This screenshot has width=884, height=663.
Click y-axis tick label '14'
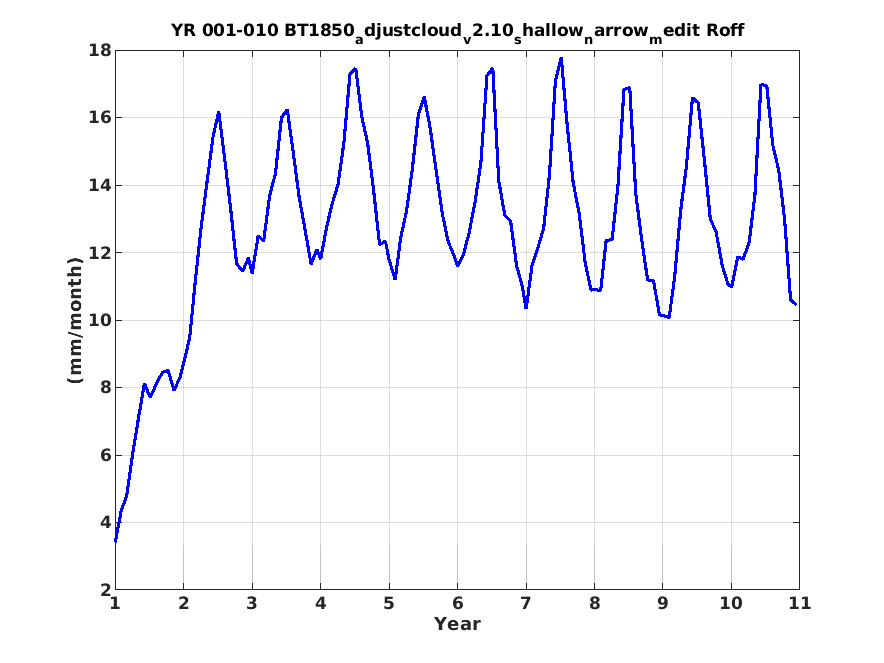100,185
